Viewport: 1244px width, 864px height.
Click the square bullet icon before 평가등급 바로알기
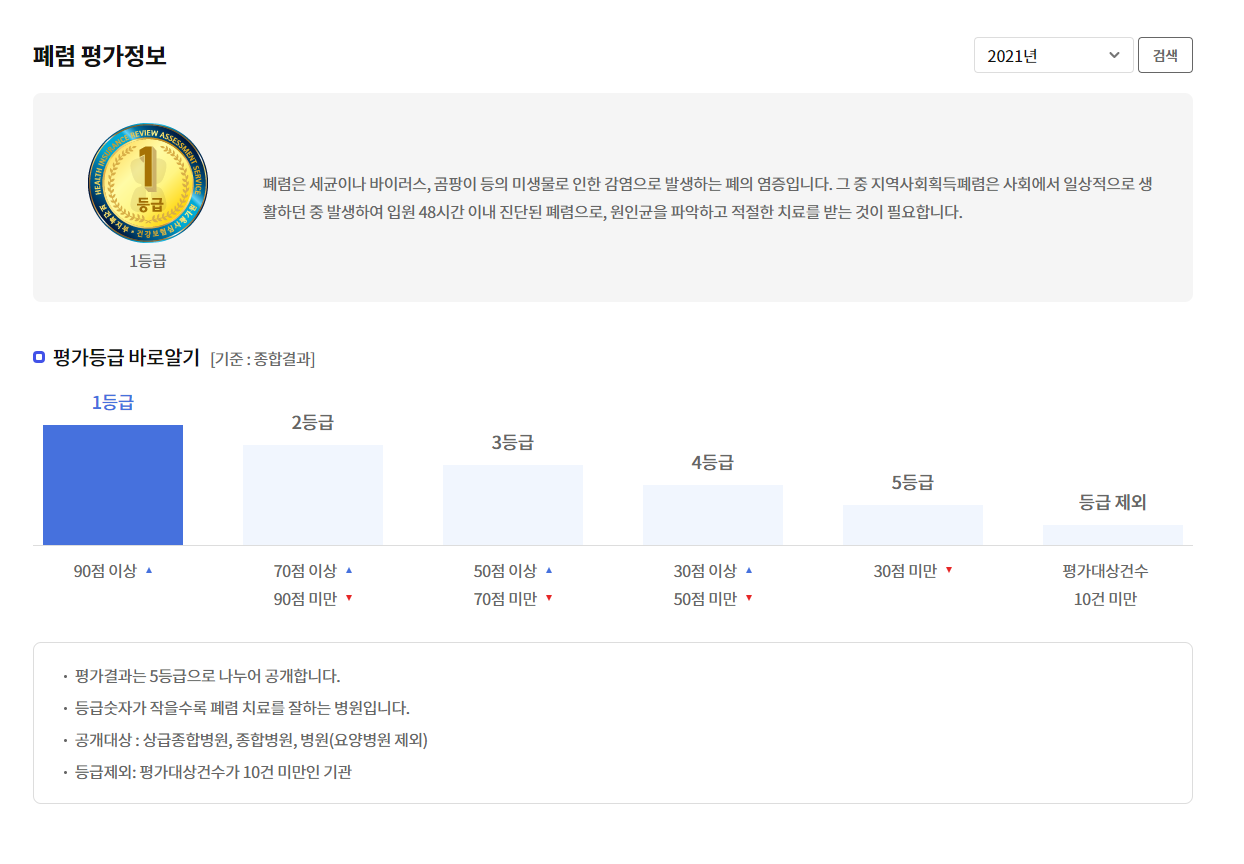(39, 357)
